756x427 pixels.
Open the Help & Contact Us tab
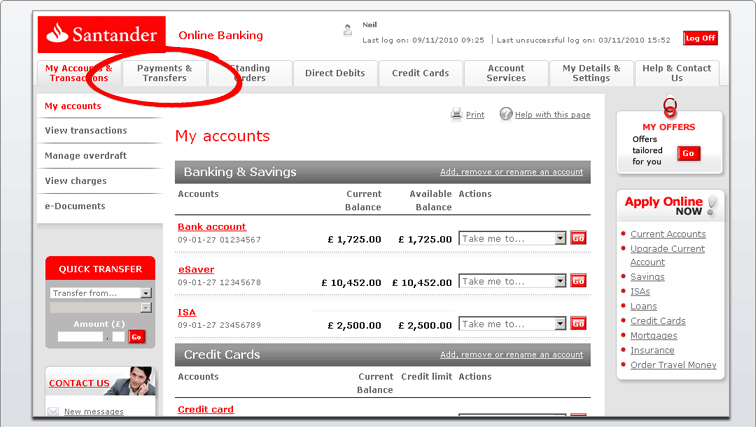pos(676,73)
